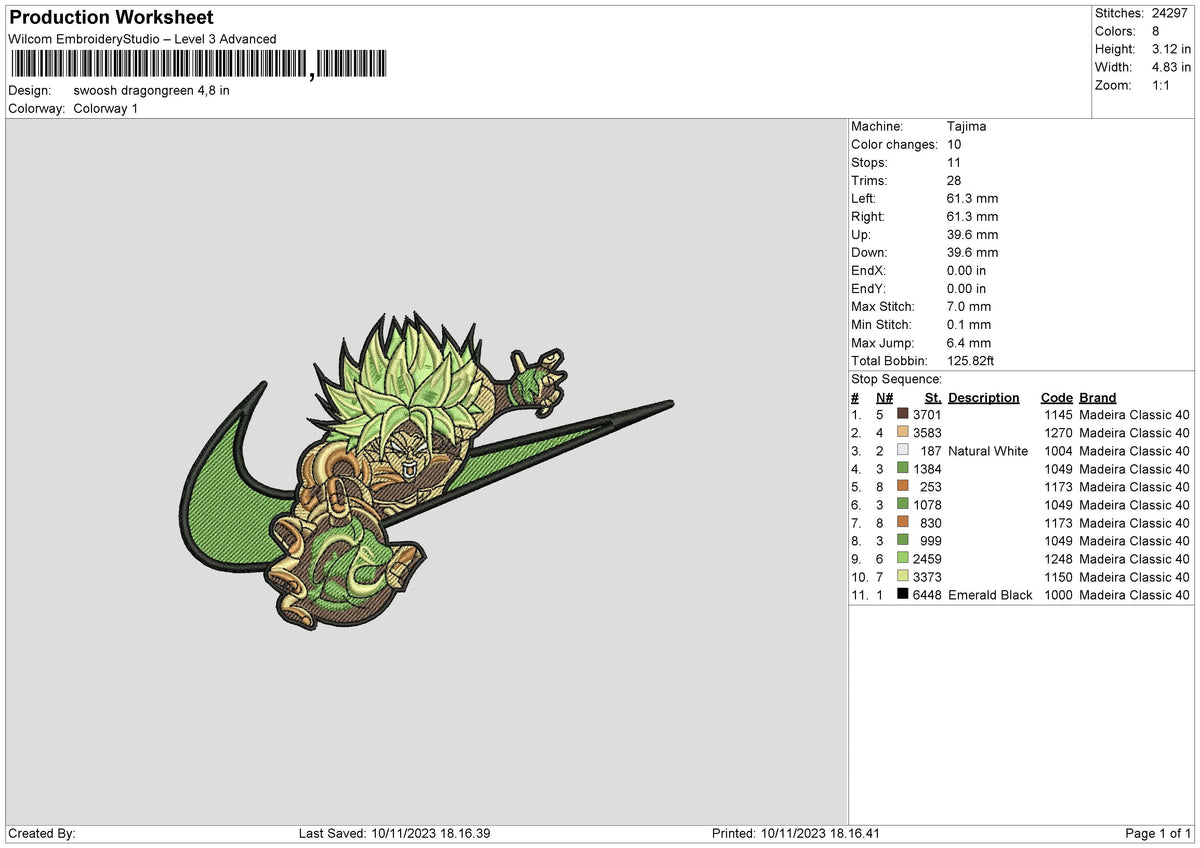Select the light green swatch with 2459 stitches
The image size is (1200, 848).
(903, 558)
